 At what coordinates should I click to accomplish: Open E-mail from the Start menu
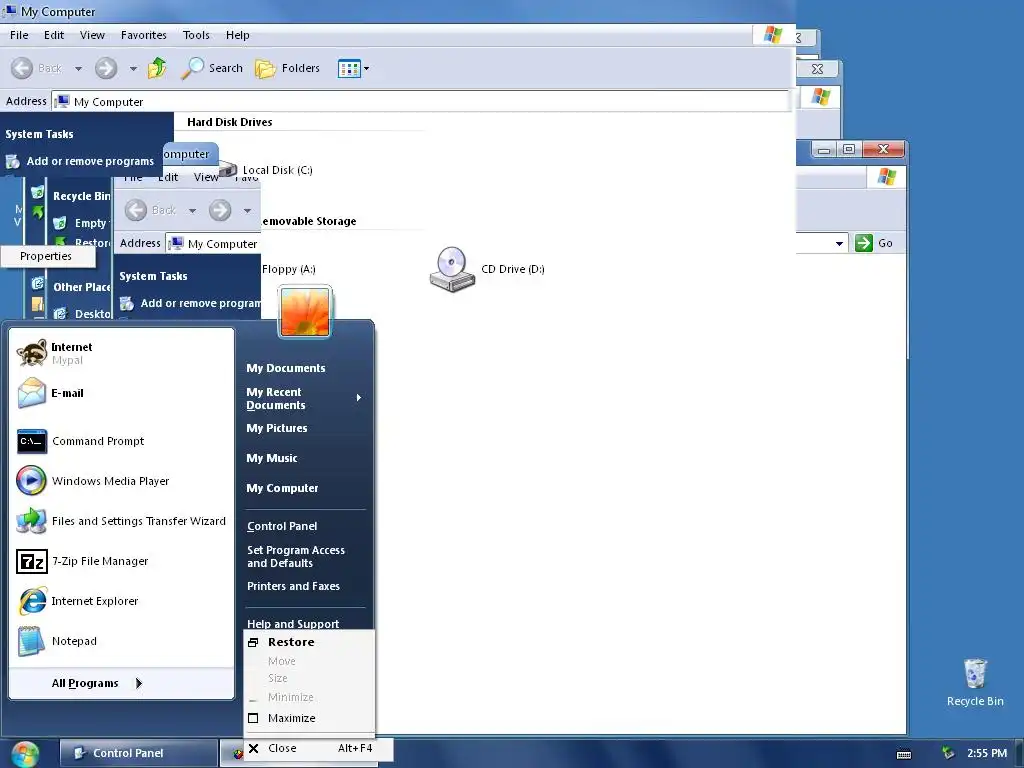[x=121, y=393]
